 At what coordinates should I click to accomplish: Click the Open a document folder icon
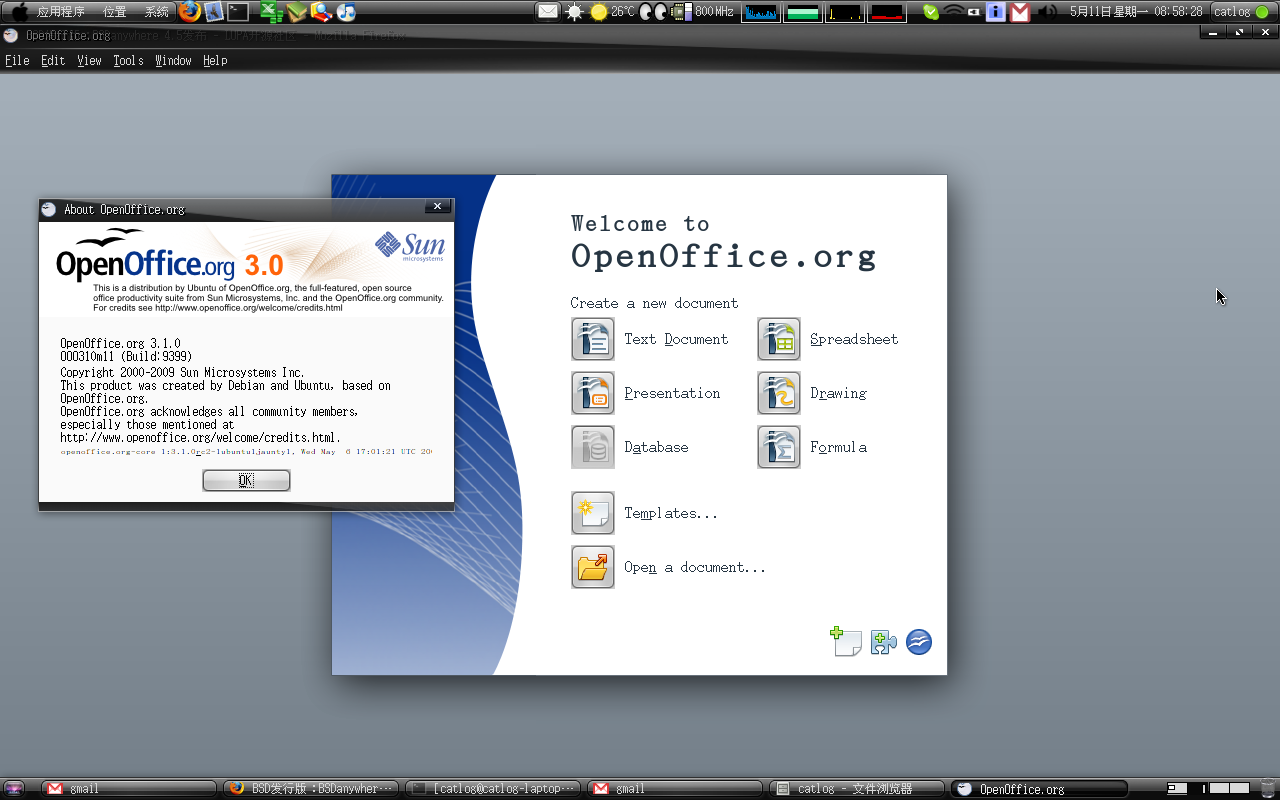pos(593,567)
